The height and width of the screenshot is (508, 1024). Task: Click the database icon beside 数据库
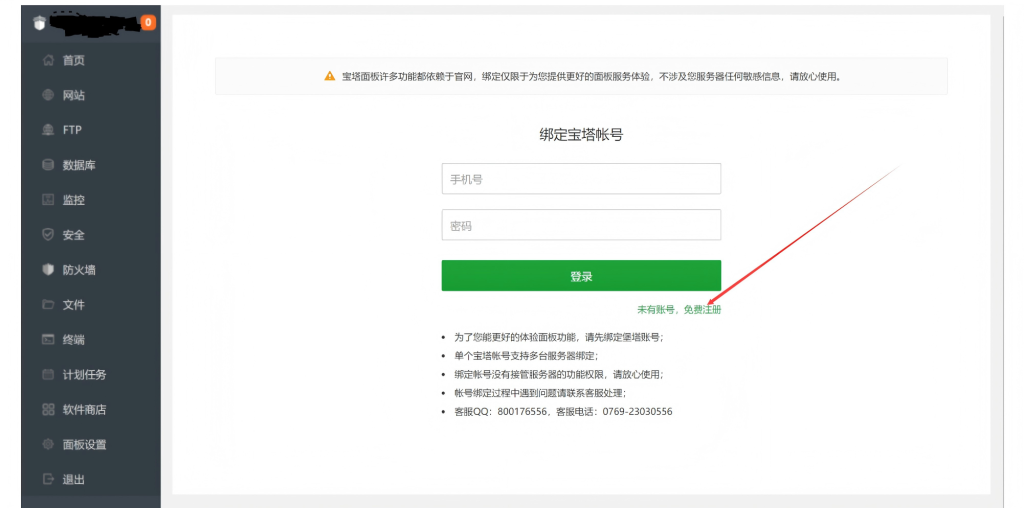pyautogui.click(x=48, y=165)
